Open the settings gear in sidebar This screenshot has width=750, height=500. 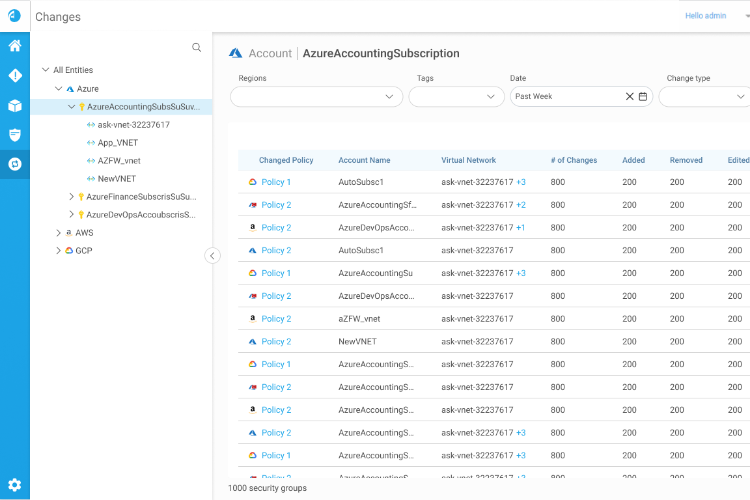pos(15,485)
